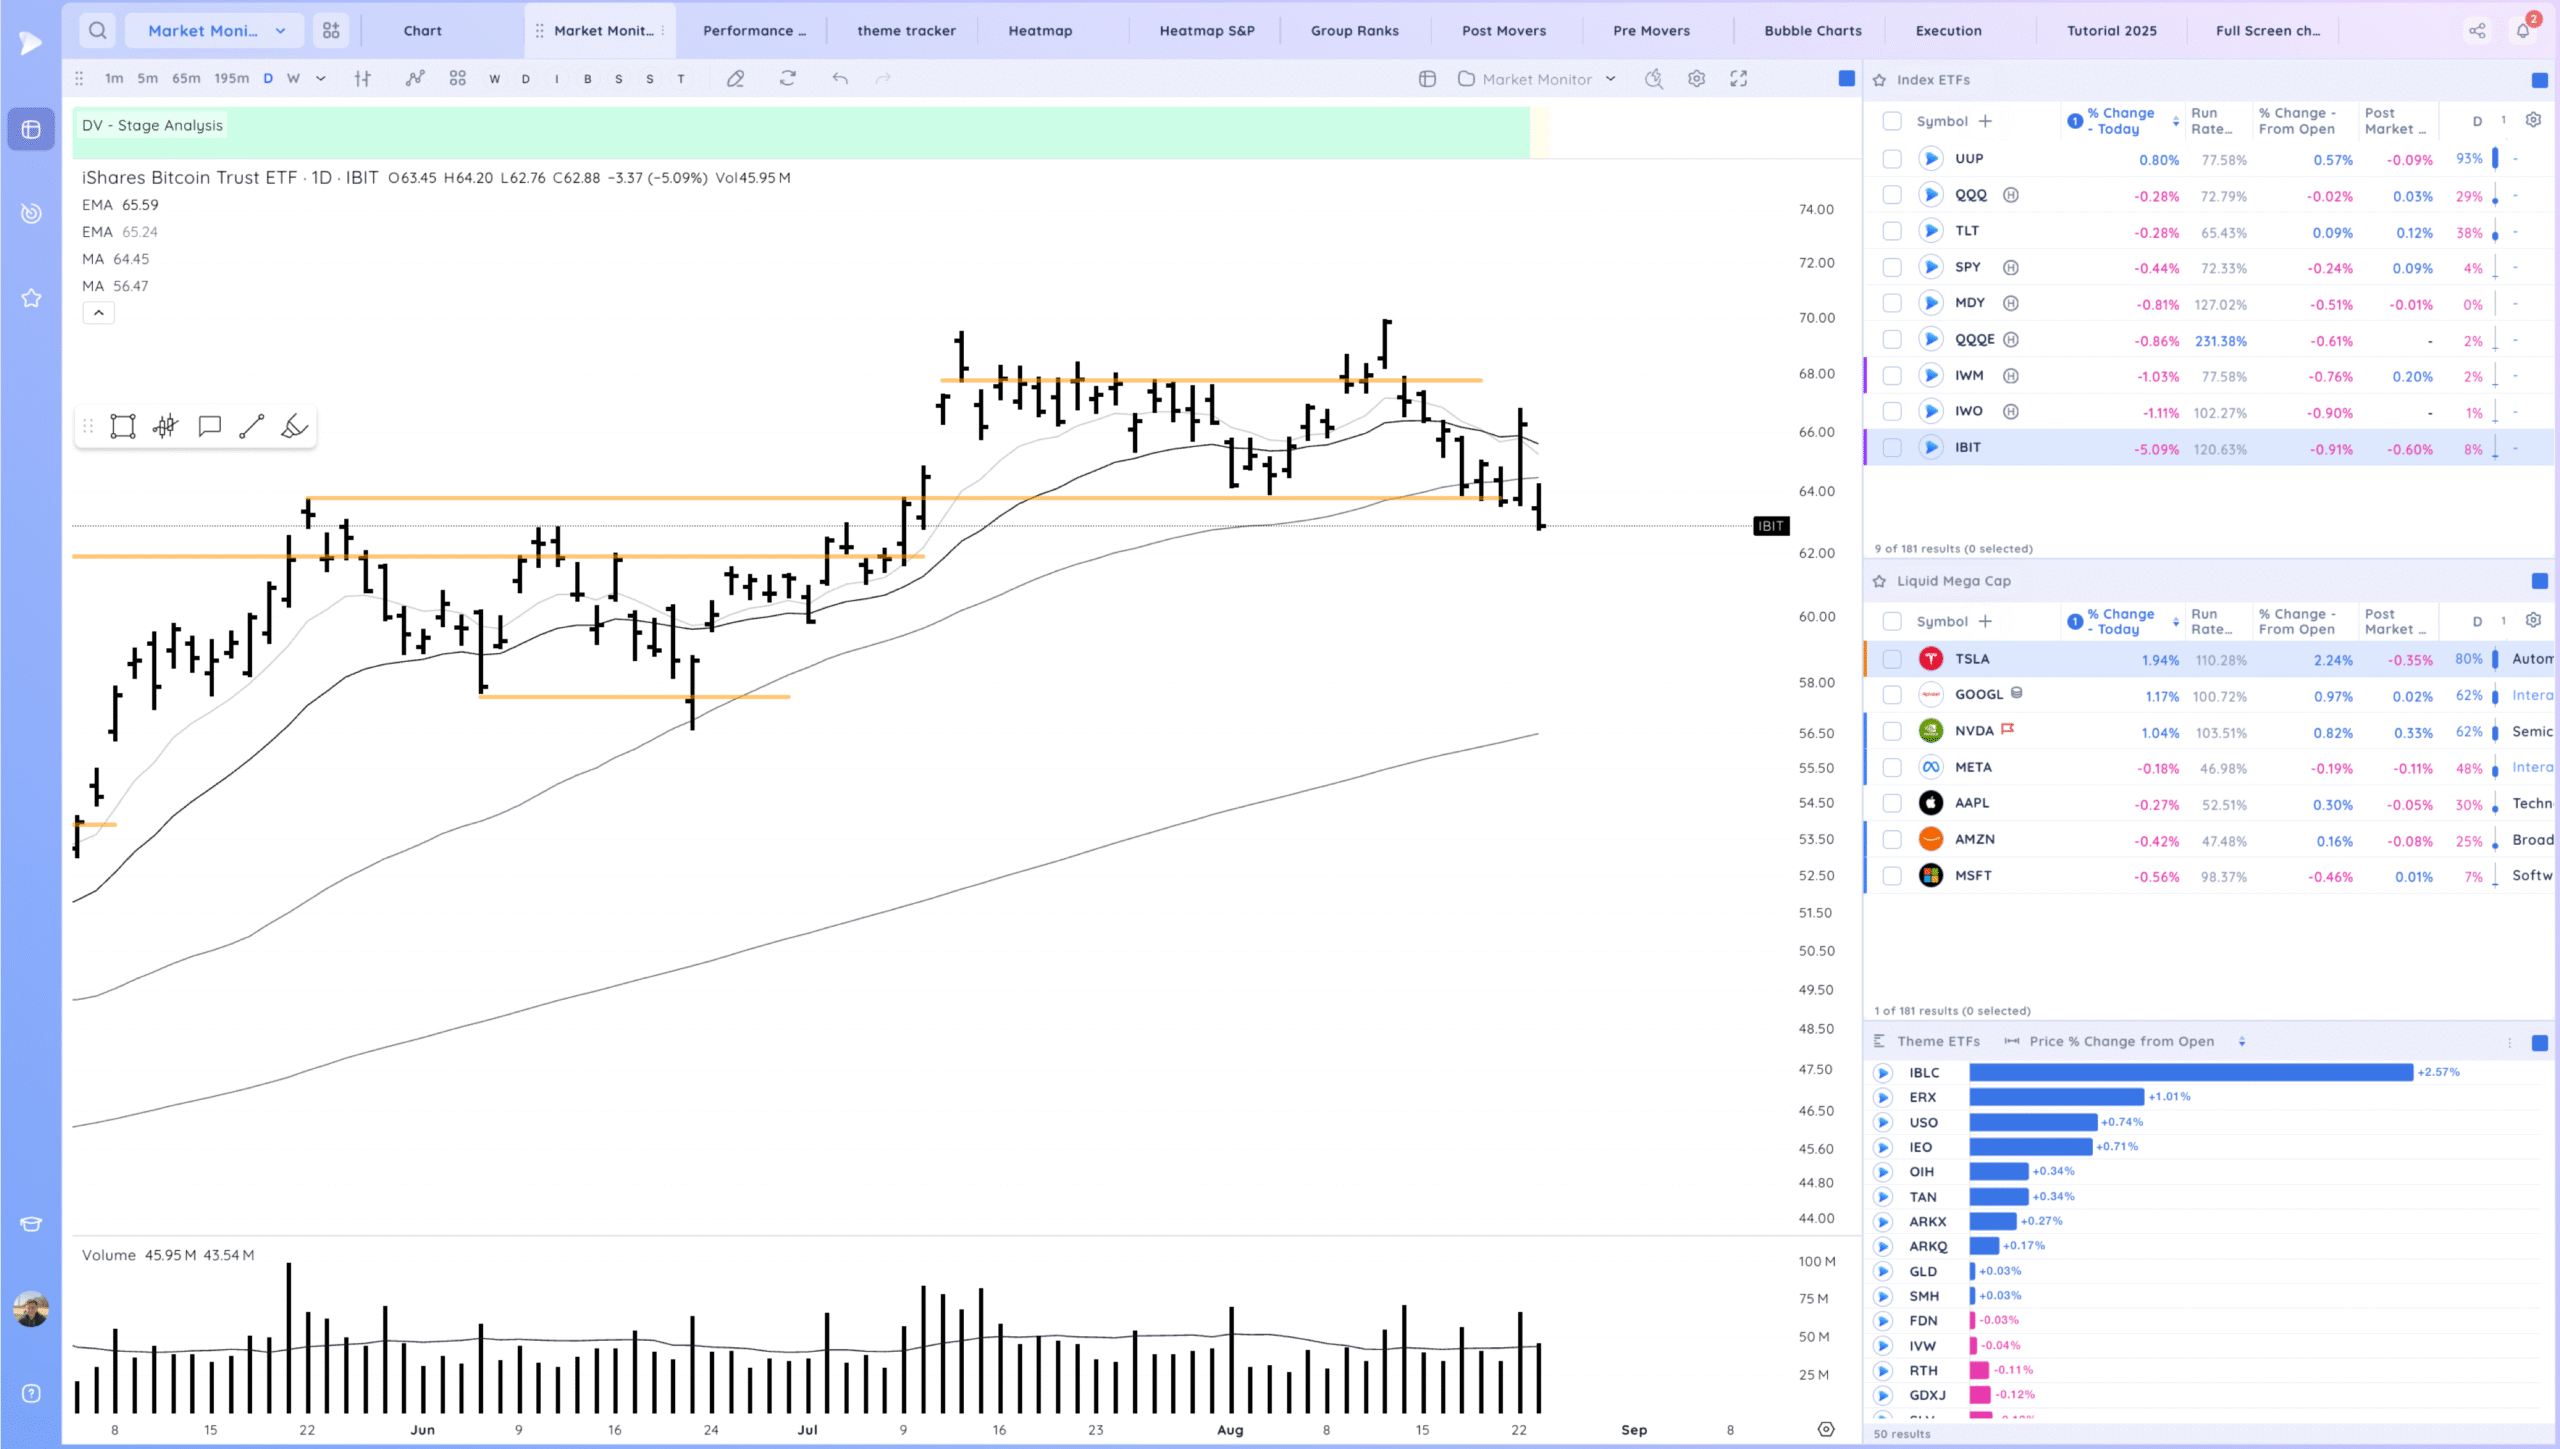Click the user profile avatar

(31, 1308)
